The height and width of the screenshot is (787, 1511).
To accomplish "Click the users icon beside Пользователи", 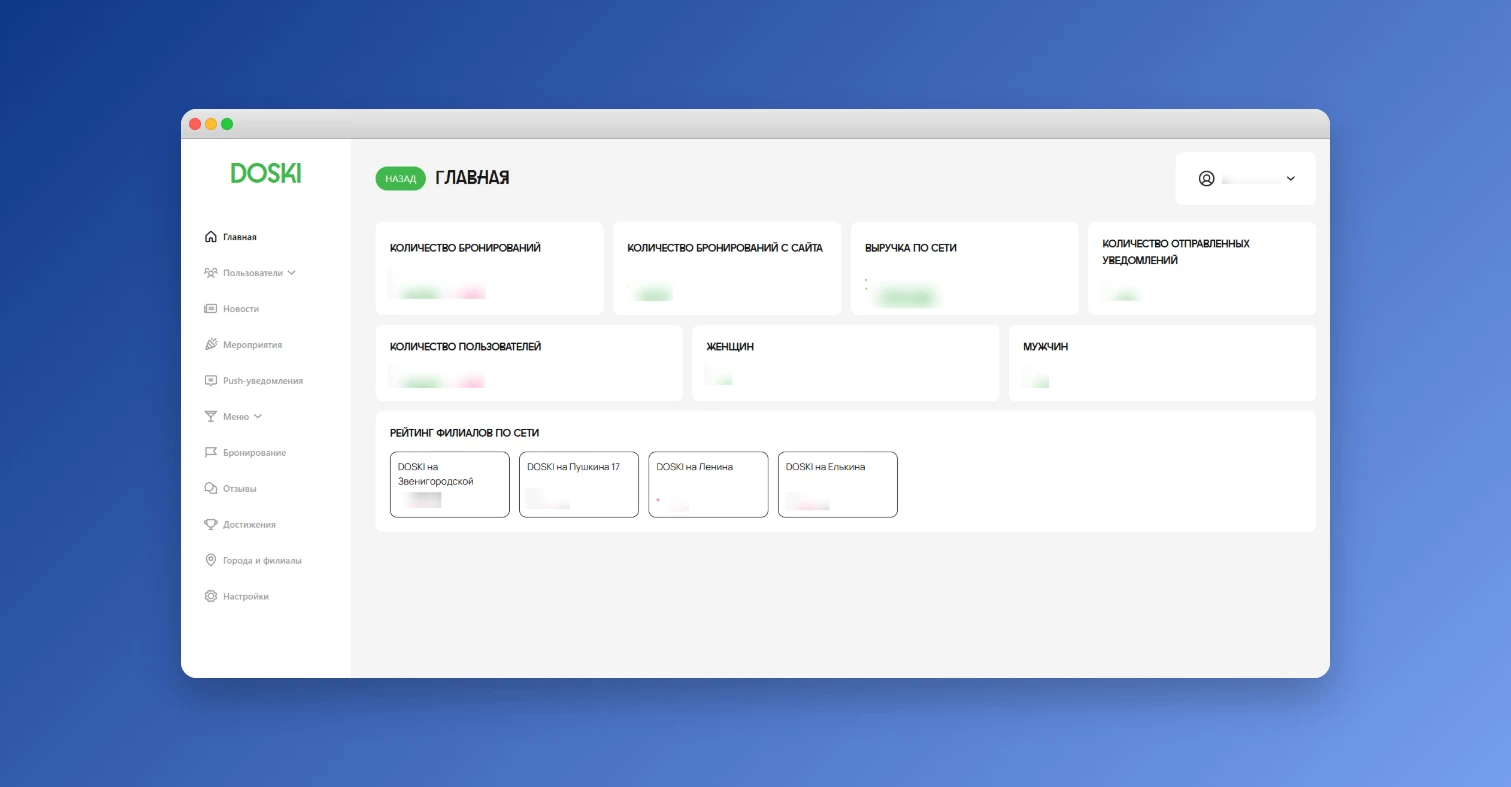I will (210, 272).
